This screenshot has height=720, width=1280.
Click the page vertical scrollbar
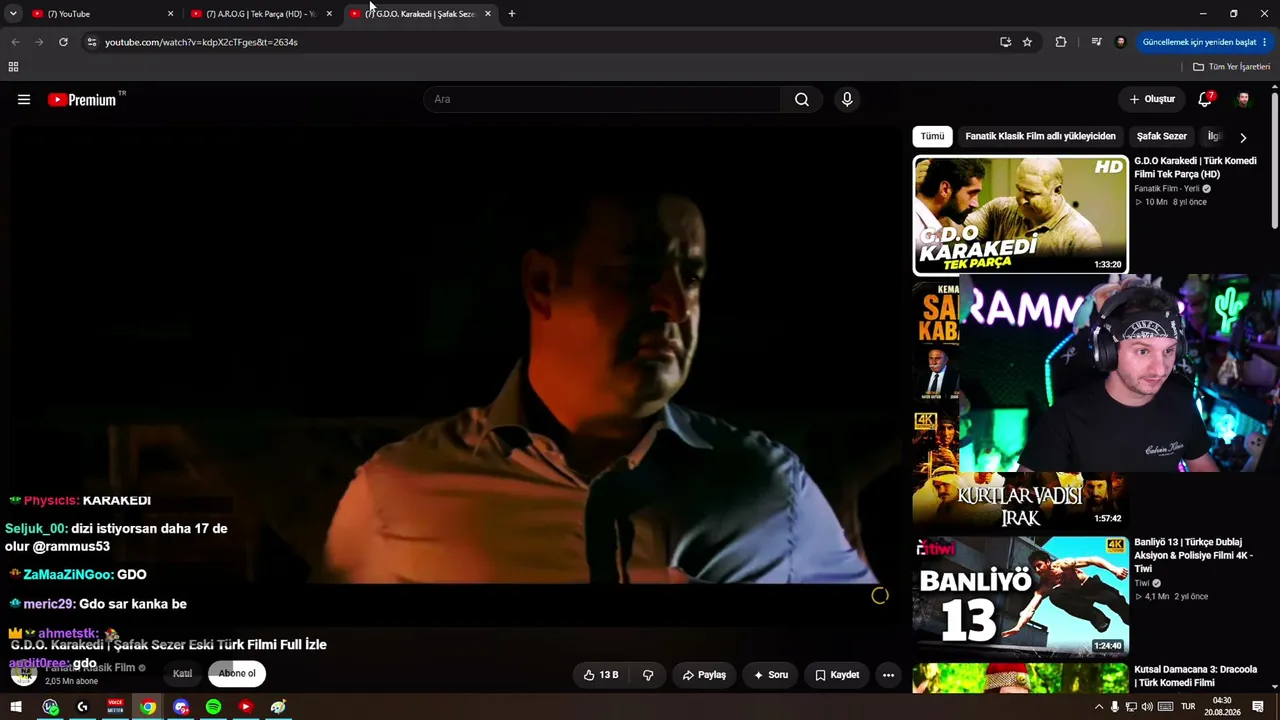1275,160
